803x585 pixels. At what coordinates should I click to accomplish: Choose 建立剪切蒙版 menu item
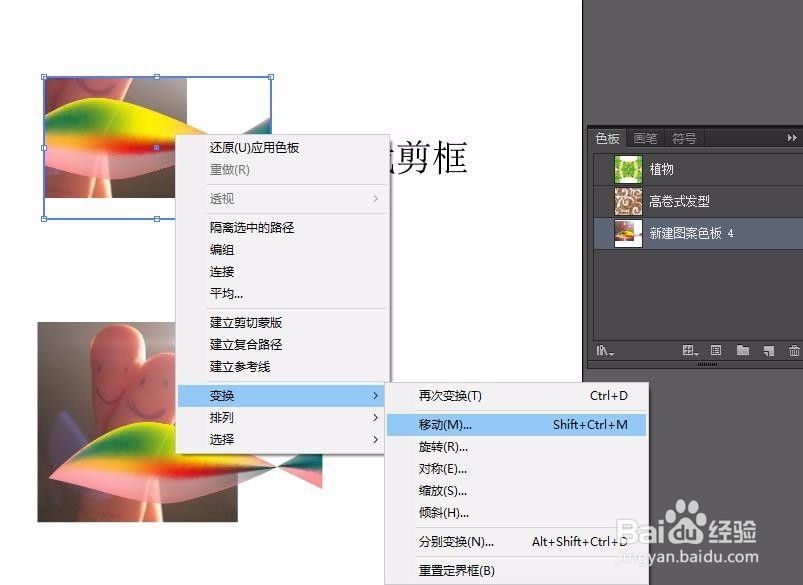[283, 323]
